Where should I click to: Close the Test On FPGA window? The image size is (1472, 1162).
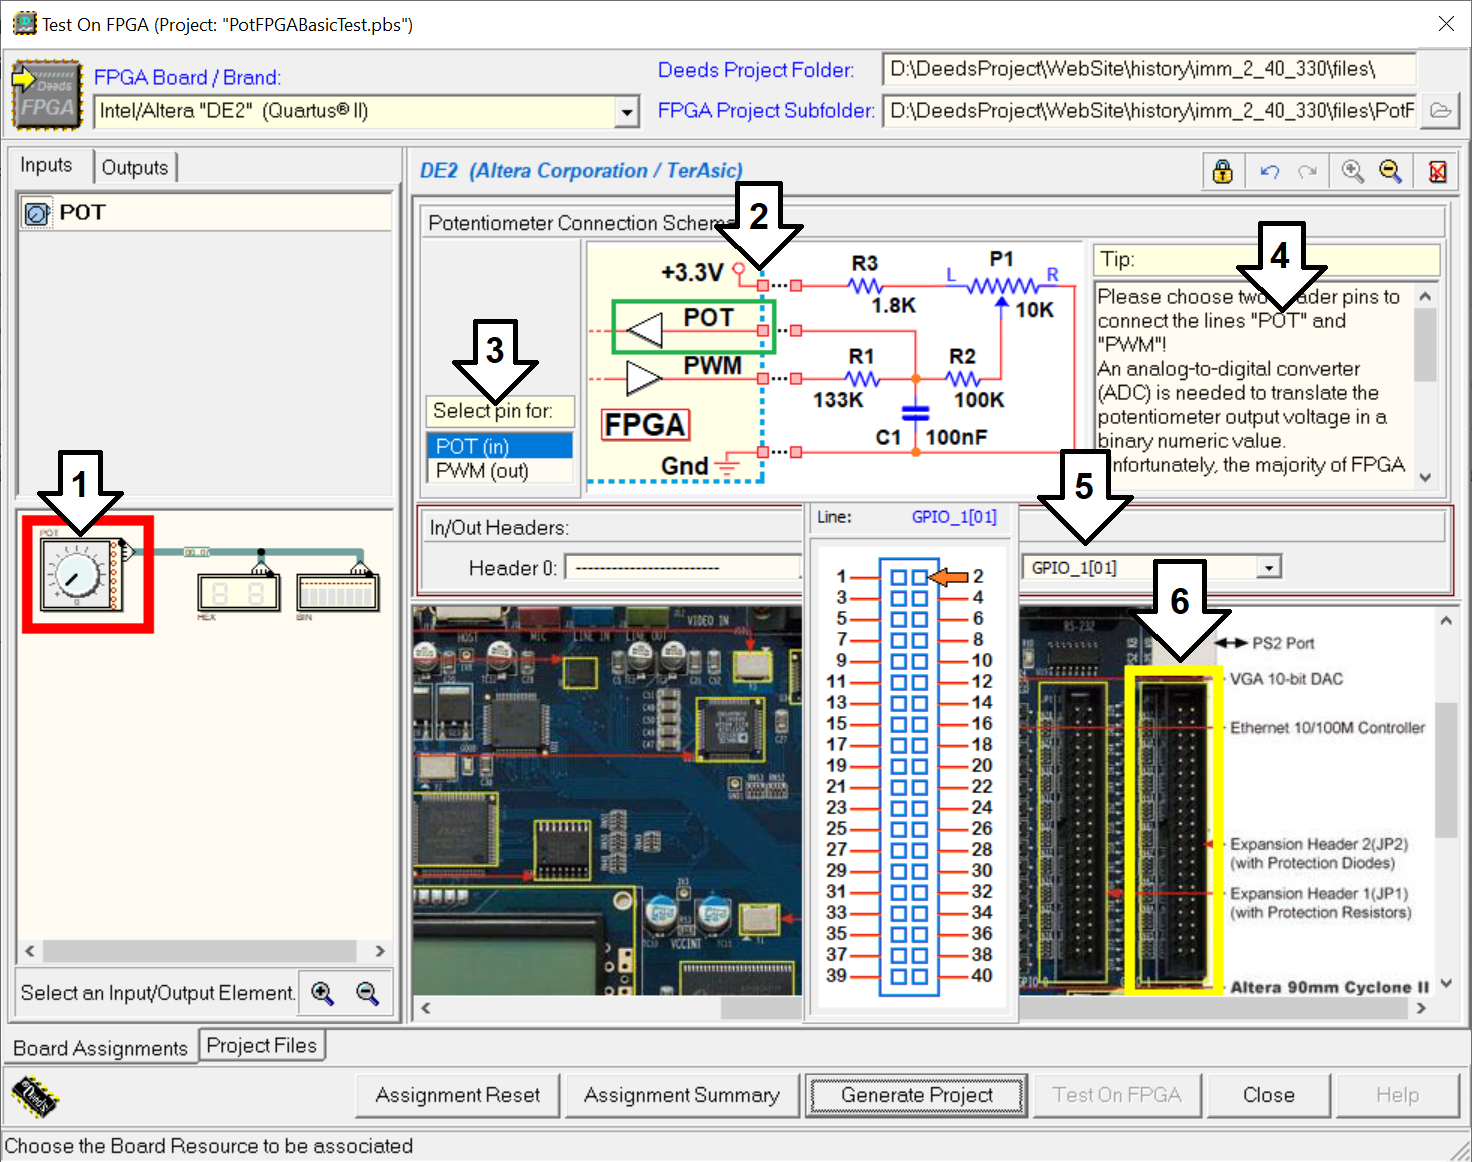click(x=1446, y=24)
